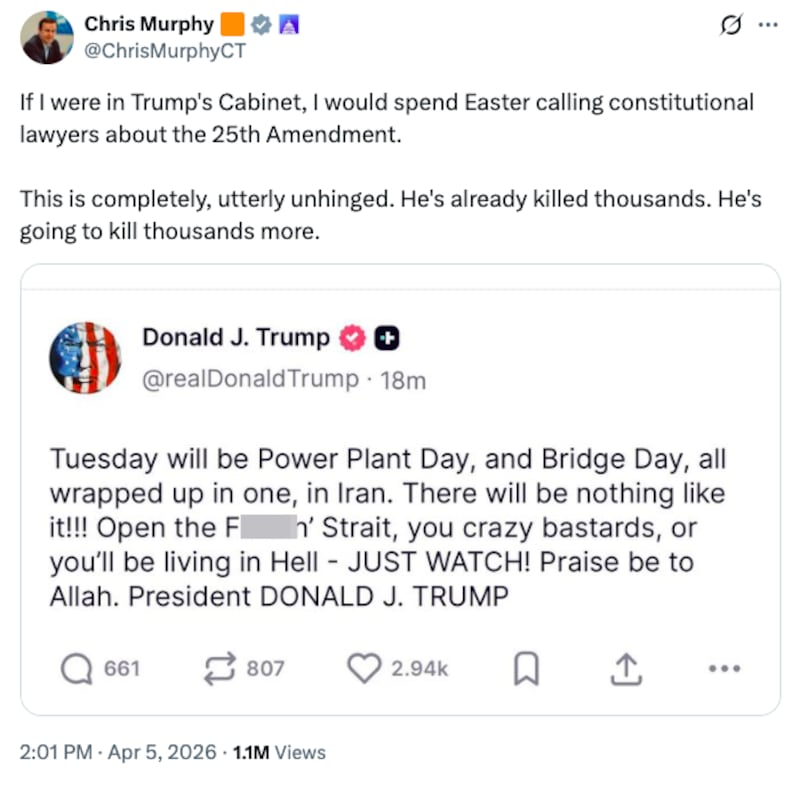Click the purple affiliation badge by Chris Murphy
The width and height of the screenshot is (800, 786).
coord(281,23)
